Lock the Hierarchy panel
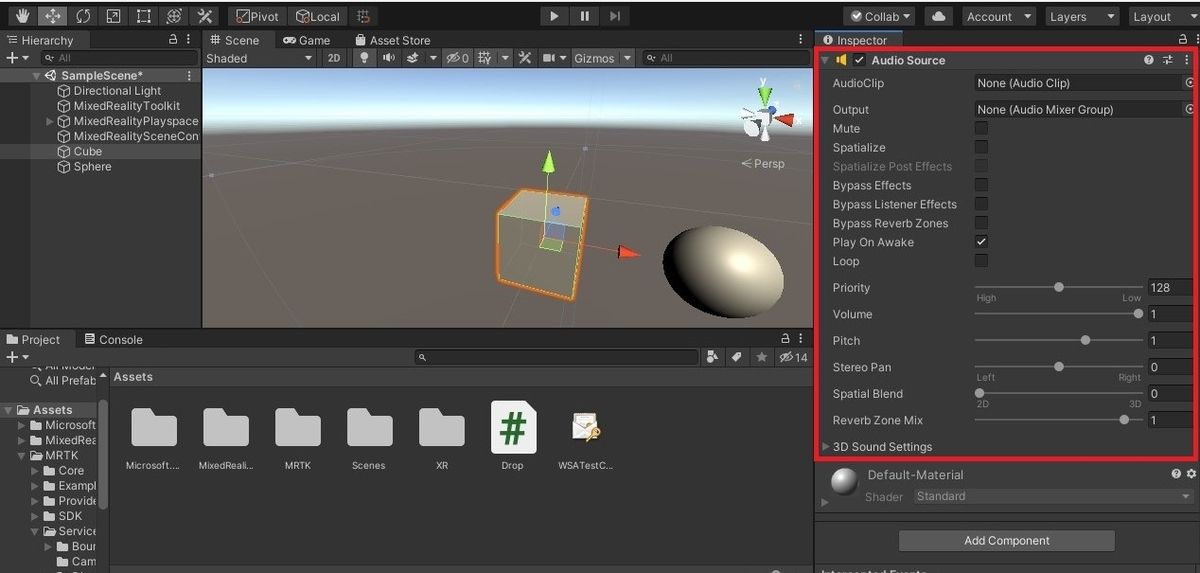Viewport: 1200px width, 573px height. pos(173,40)
